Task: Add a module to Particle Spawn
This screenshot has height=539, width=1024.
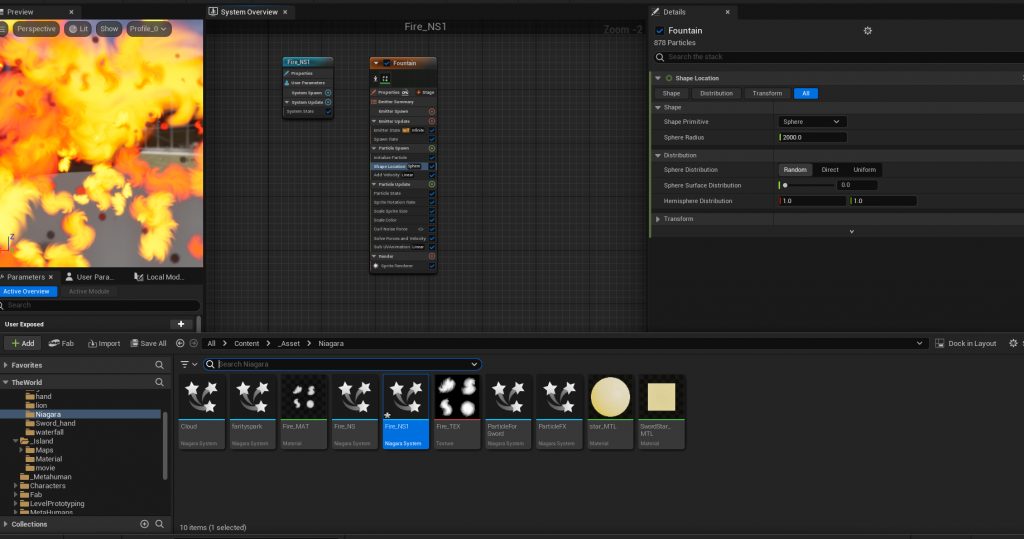Action: tap(432, 148)
